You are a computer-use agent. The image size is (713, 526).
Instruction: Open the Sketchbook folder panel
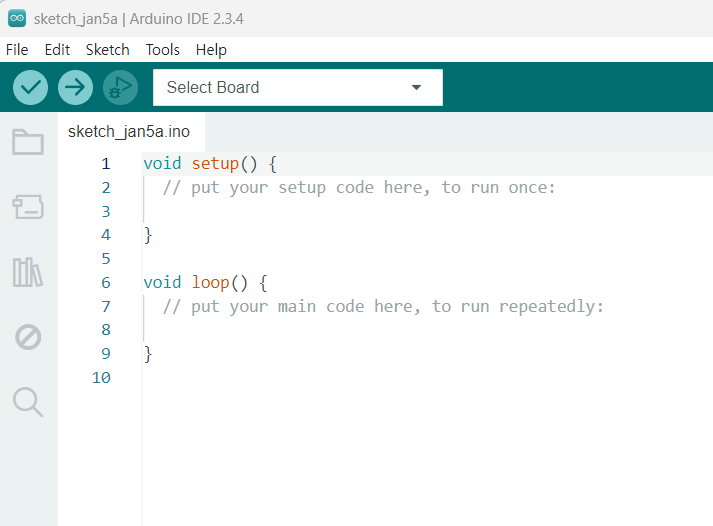click(28, 142)
